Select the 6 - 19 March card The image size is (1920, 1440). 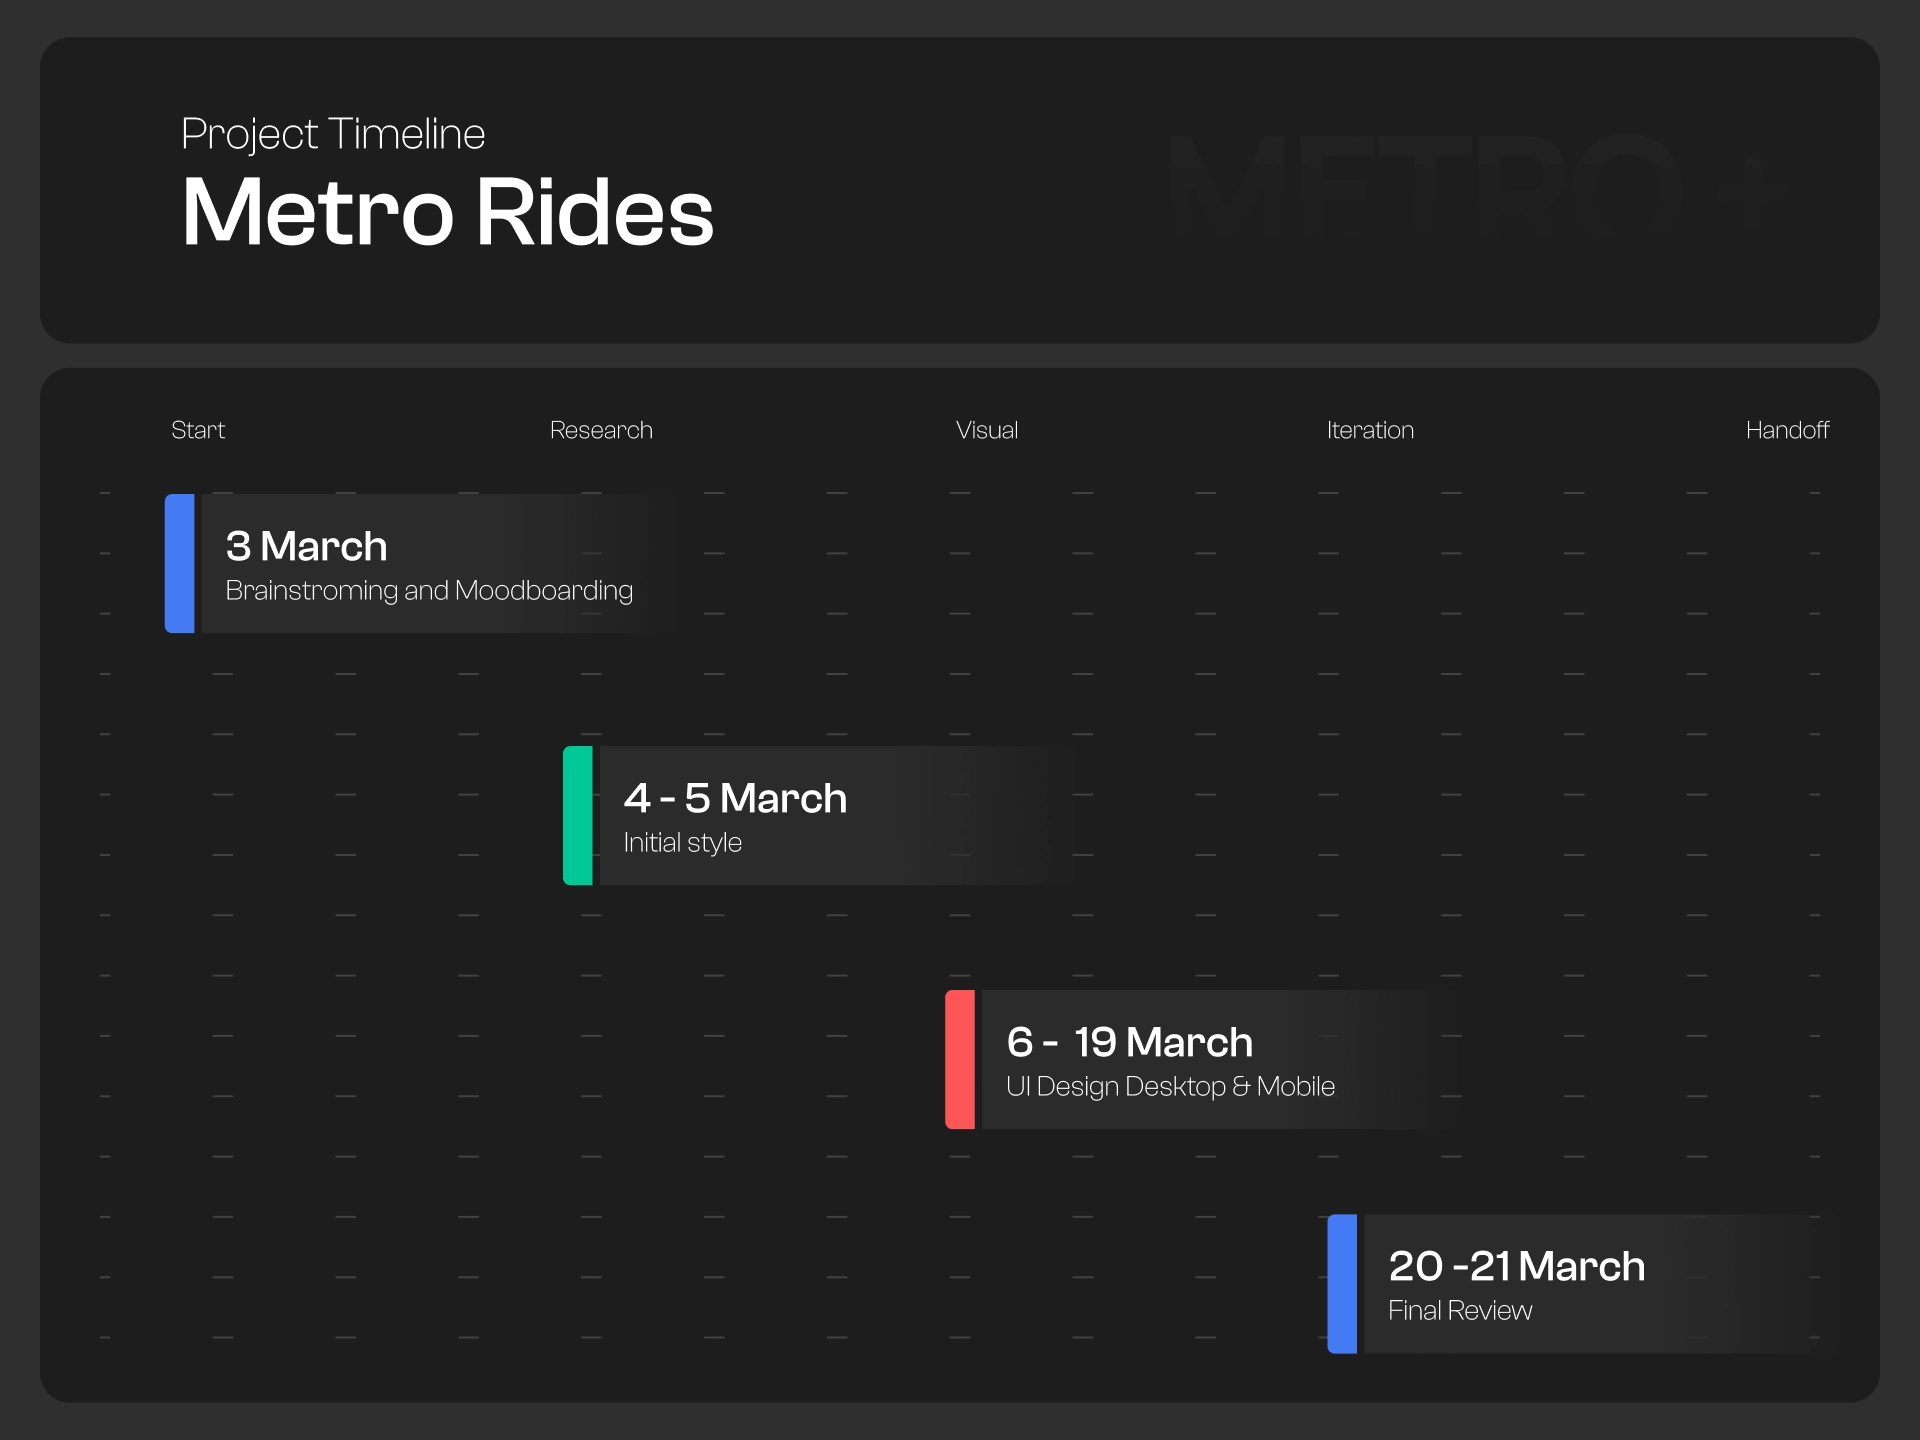click(x=1130, y=1042)
